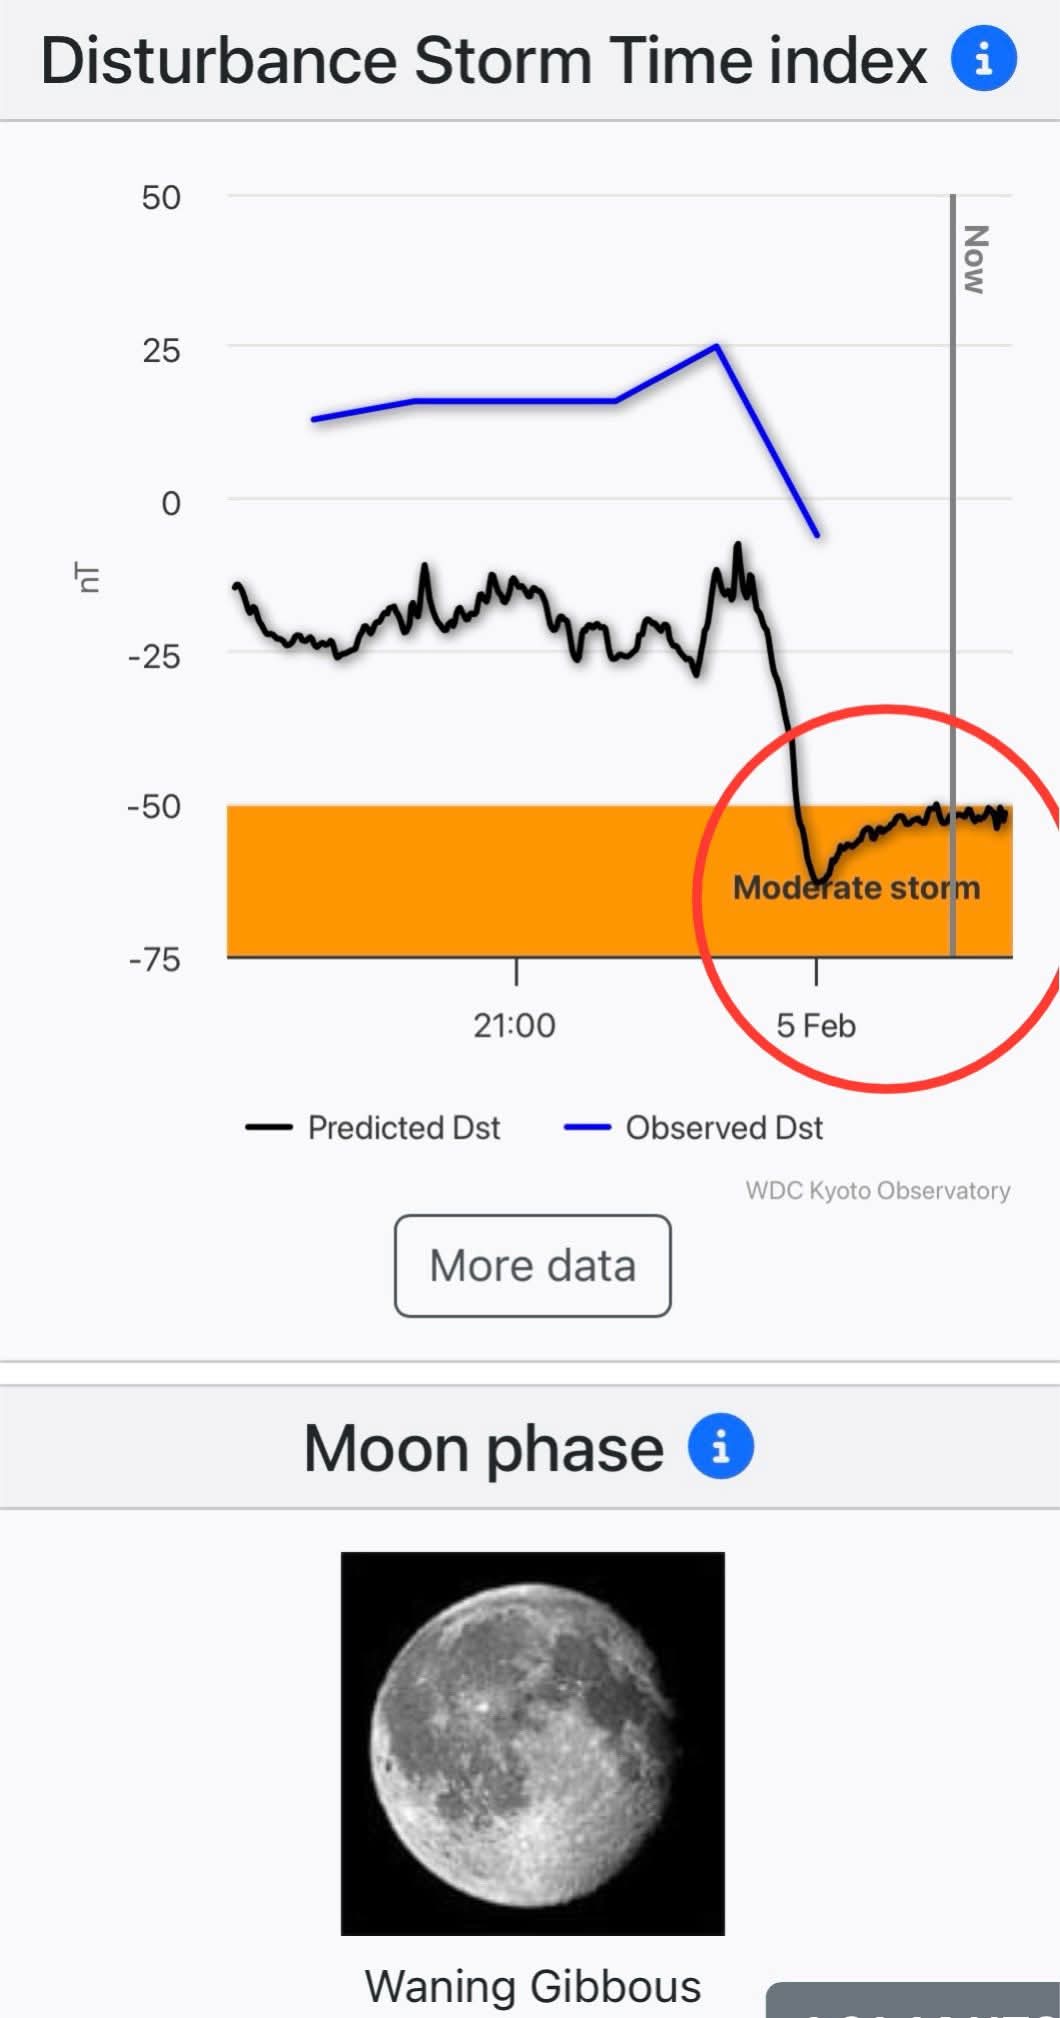1060x2018 pixels.
Task: Toggle the Predicted Dst legend series
Action: point(373,1128)
